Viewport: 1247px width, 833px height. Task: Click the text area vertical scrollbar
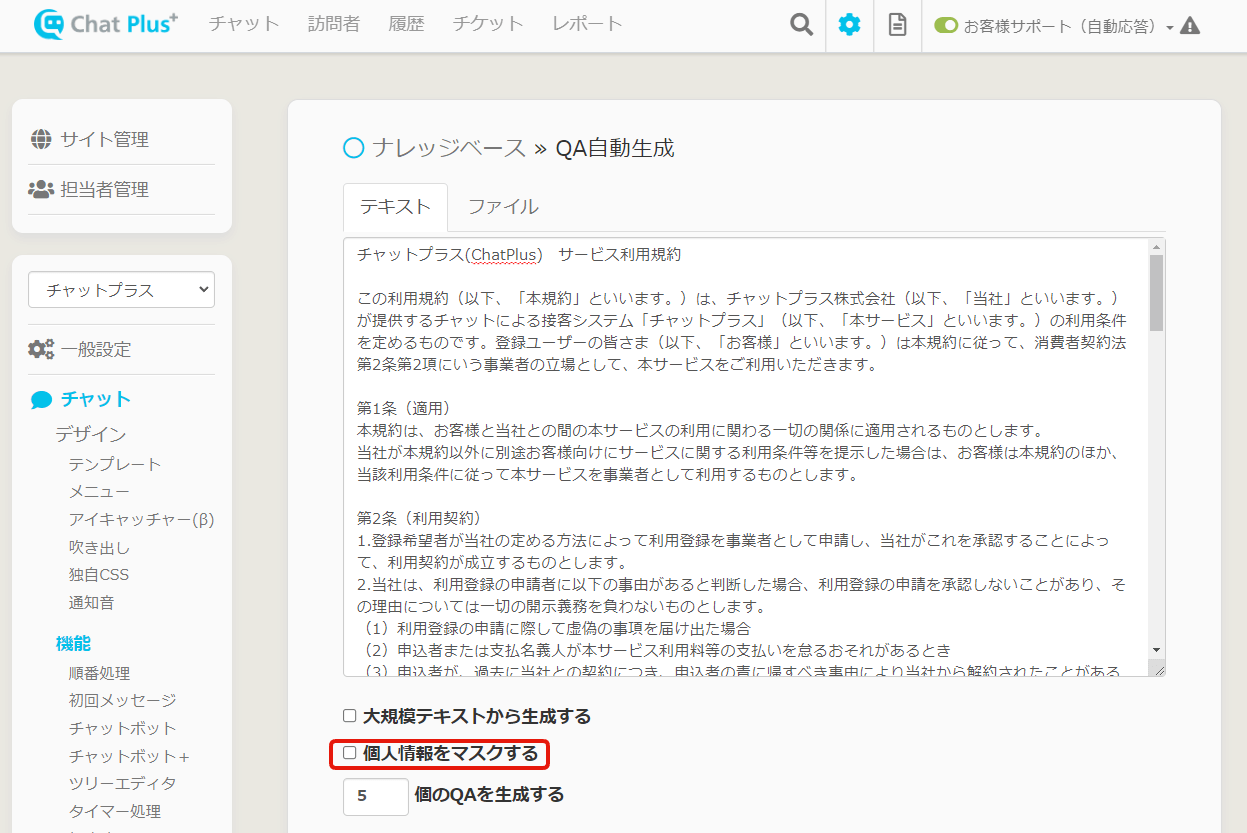[1156, 292]
